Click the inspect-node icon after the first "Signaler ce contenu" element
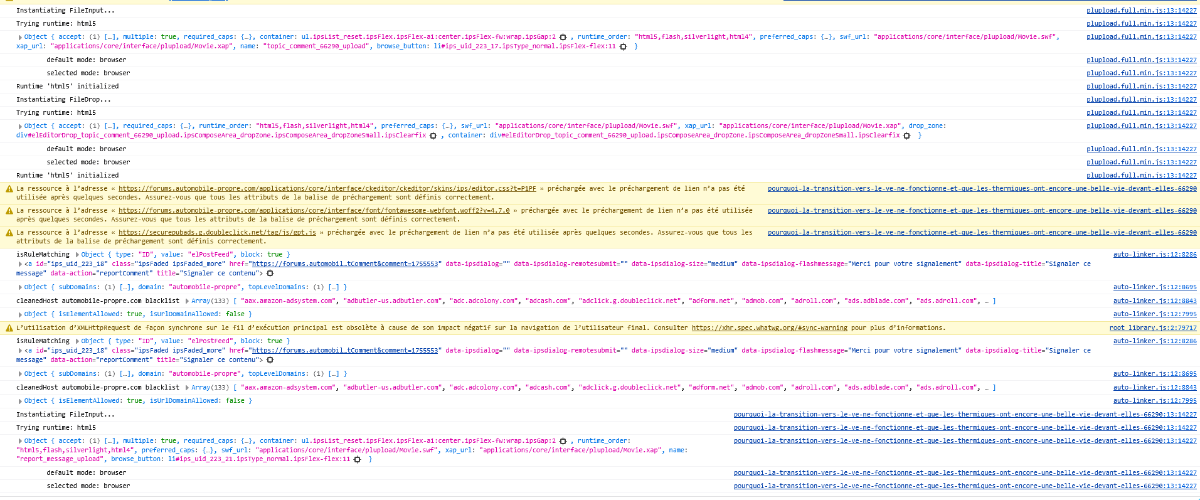 [x=268, y=275]
